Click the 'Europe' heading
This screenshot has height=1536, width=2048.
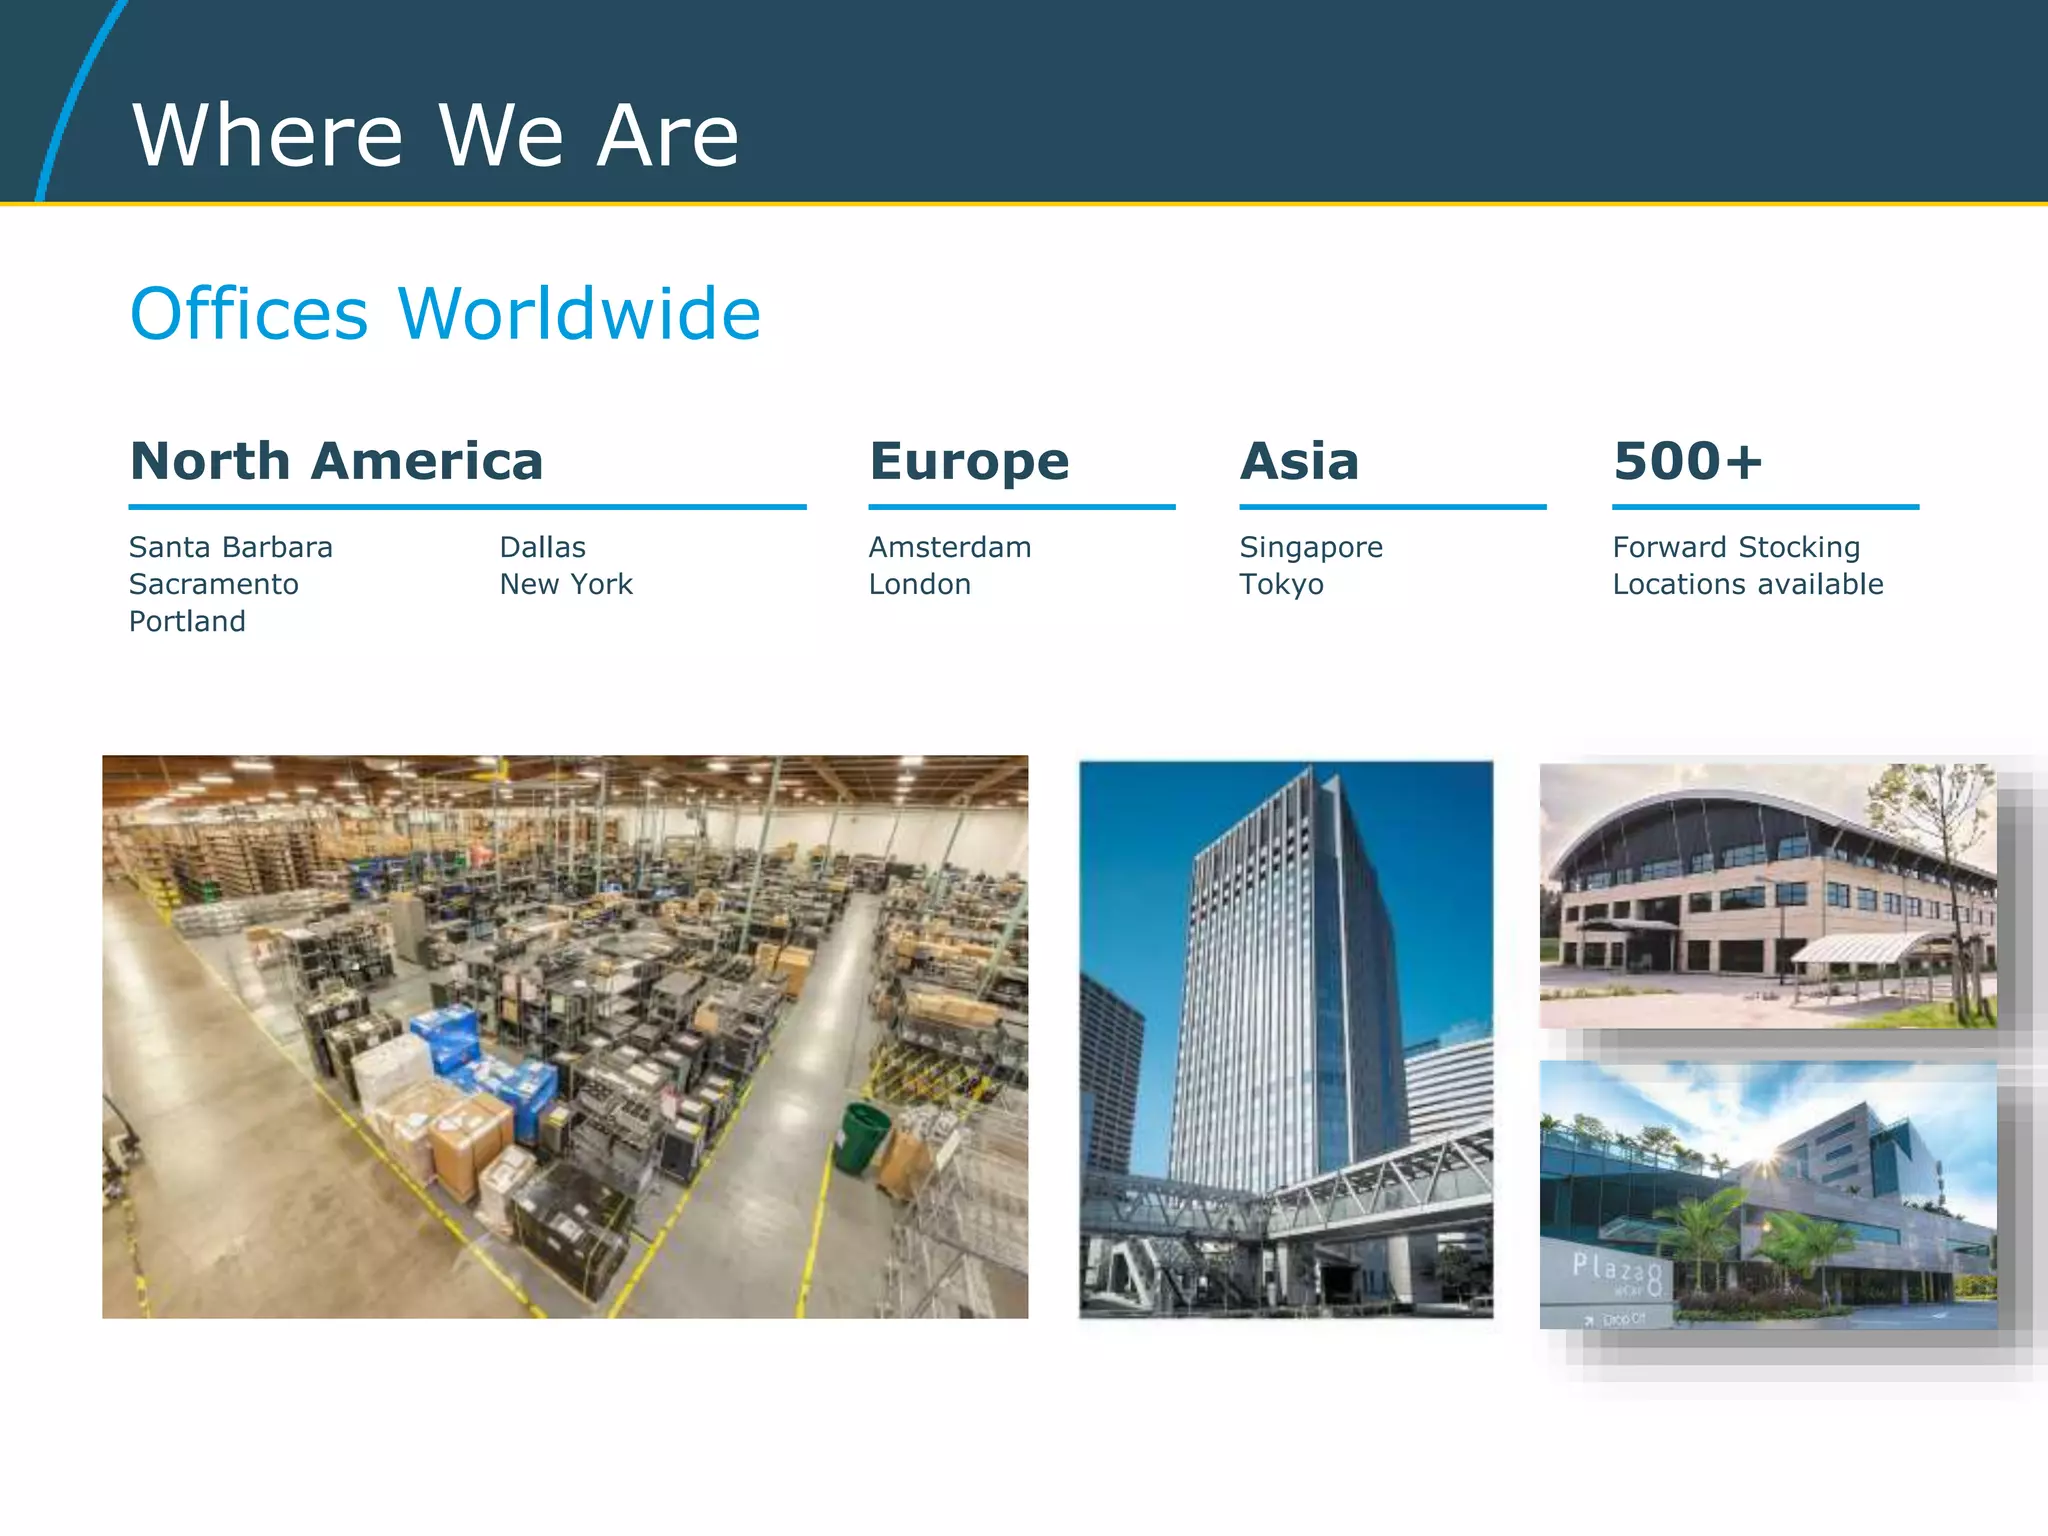tap(969, 462)
